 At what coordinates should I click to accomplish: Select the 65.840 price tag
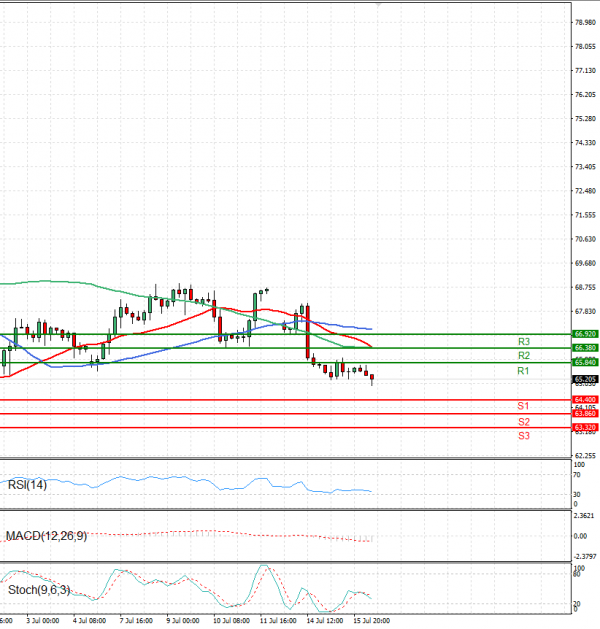point(585,362)
